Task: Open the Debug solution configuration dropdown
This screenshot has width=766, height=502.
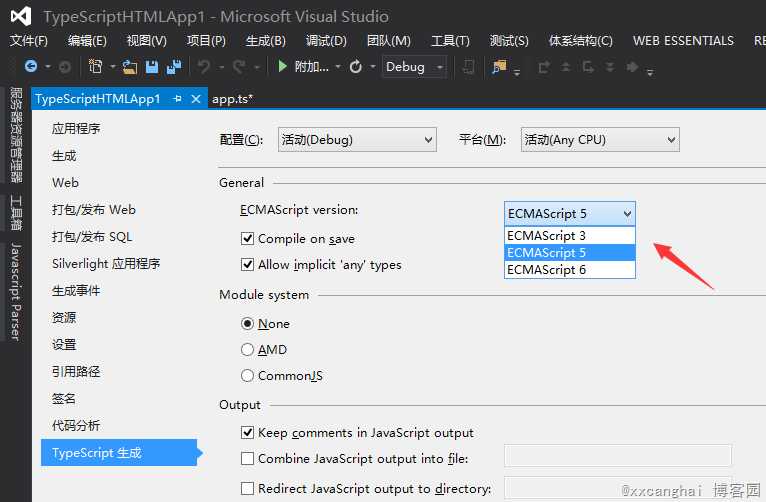Action: [414, 66]
